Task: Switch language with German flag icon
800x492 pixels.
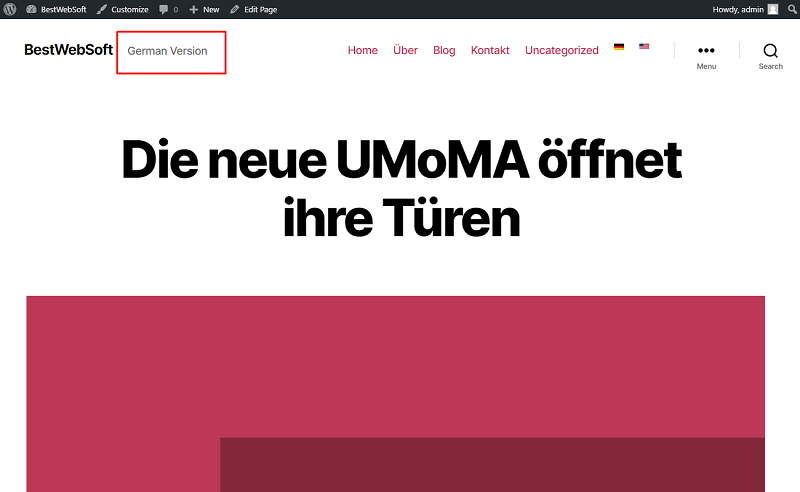Action: coord(619,46)
